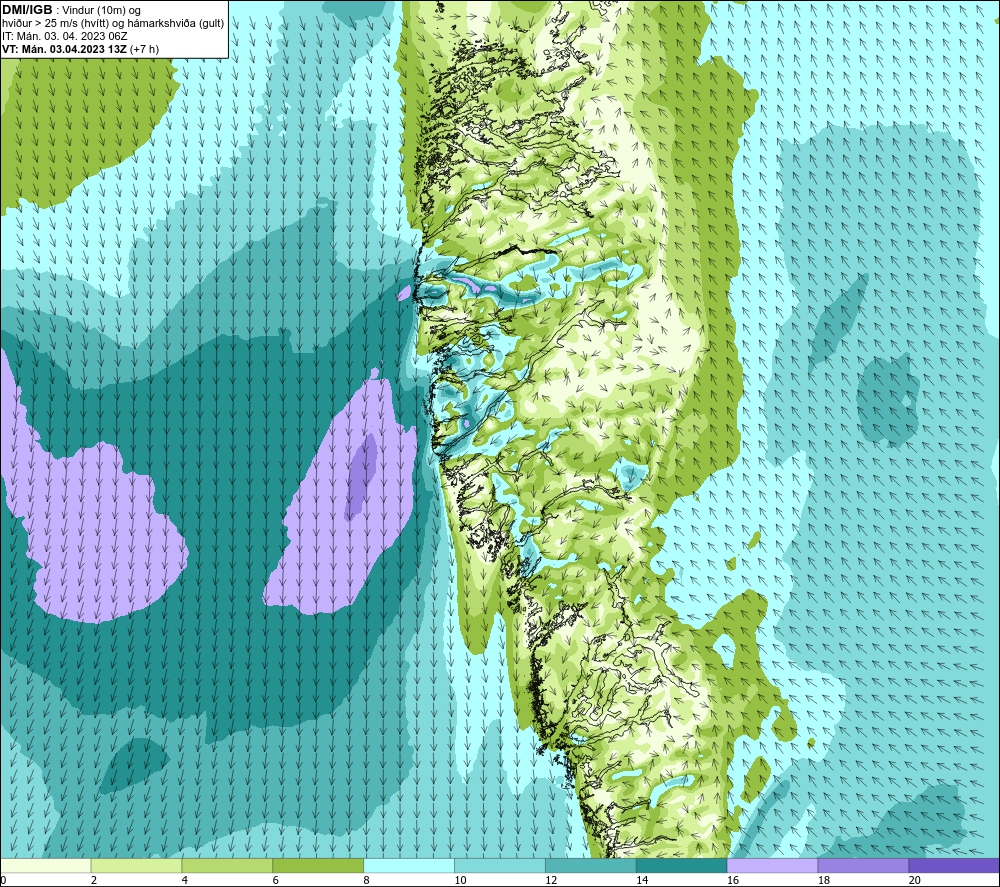The width and height of the screenshot is (1000, 887).
Task: Click the 'IT: Mán. 03. 04. 2023 06Z' line
Action: [x=64, y=36]
